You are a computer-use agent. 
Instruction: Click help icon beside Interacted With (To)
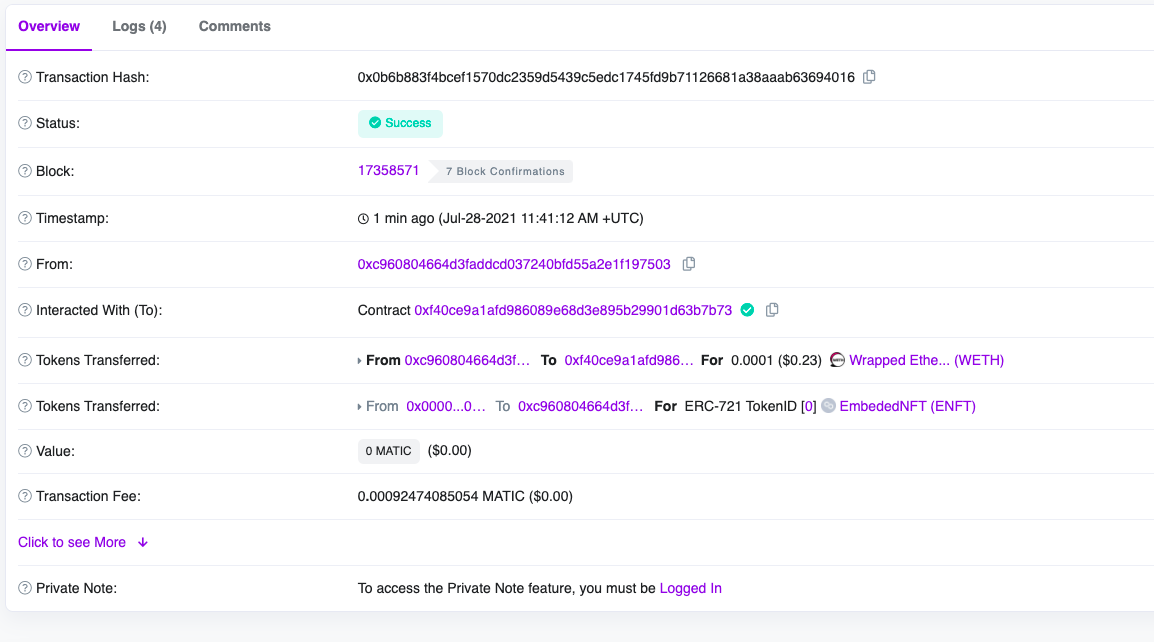pos(25,310)
